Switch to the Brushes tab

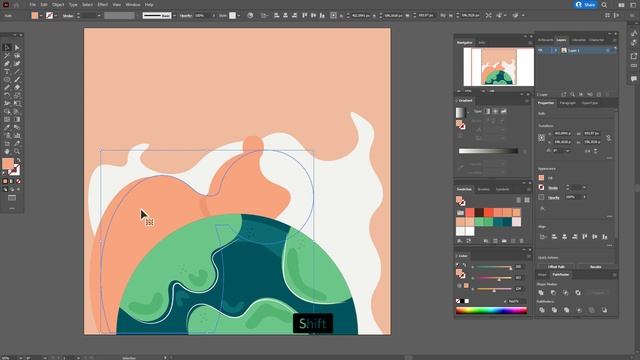click(483, 189)
